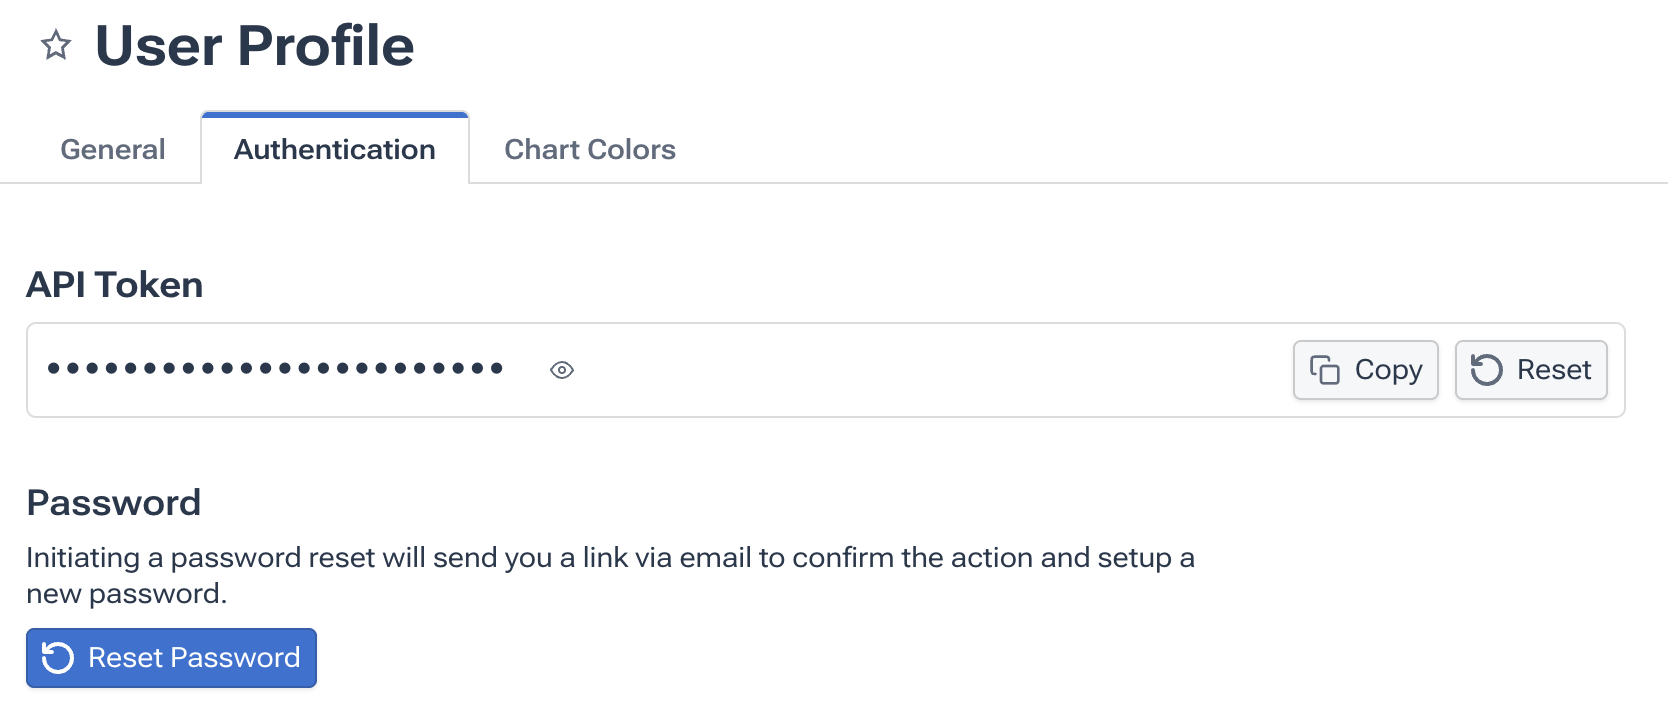Copy the API token
Screen dimensions: 1668x712
click(1365, 370)
